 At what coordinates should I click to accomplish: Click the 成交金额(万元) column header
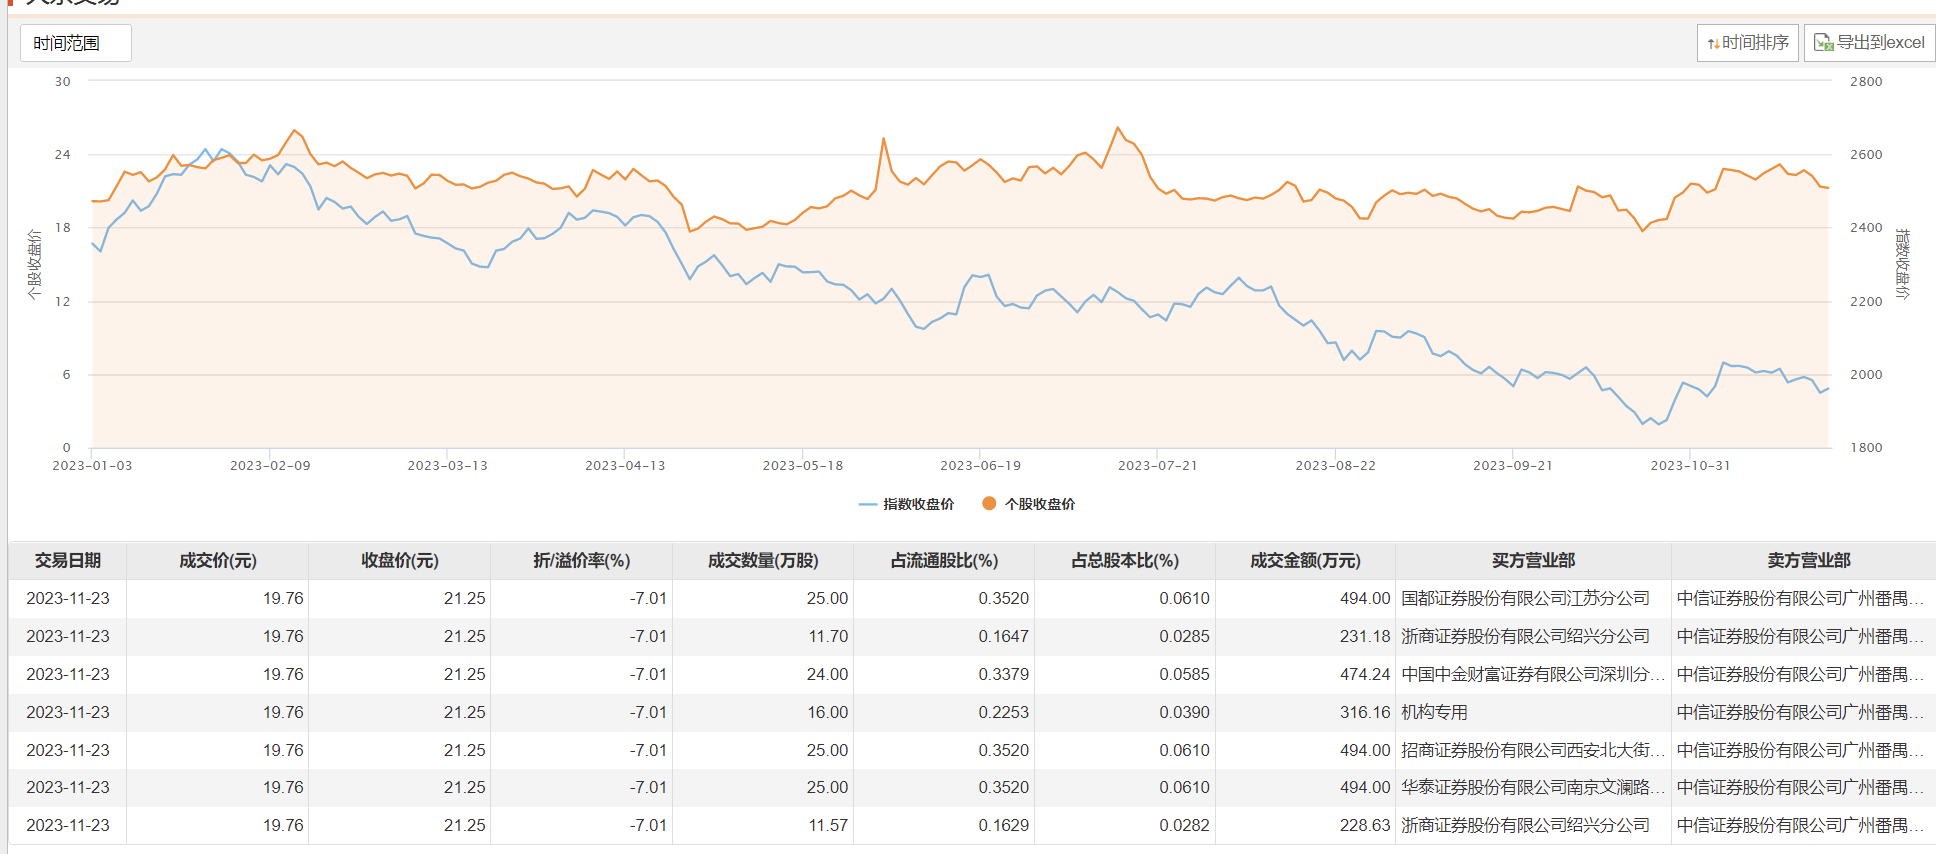(1304, 561)
